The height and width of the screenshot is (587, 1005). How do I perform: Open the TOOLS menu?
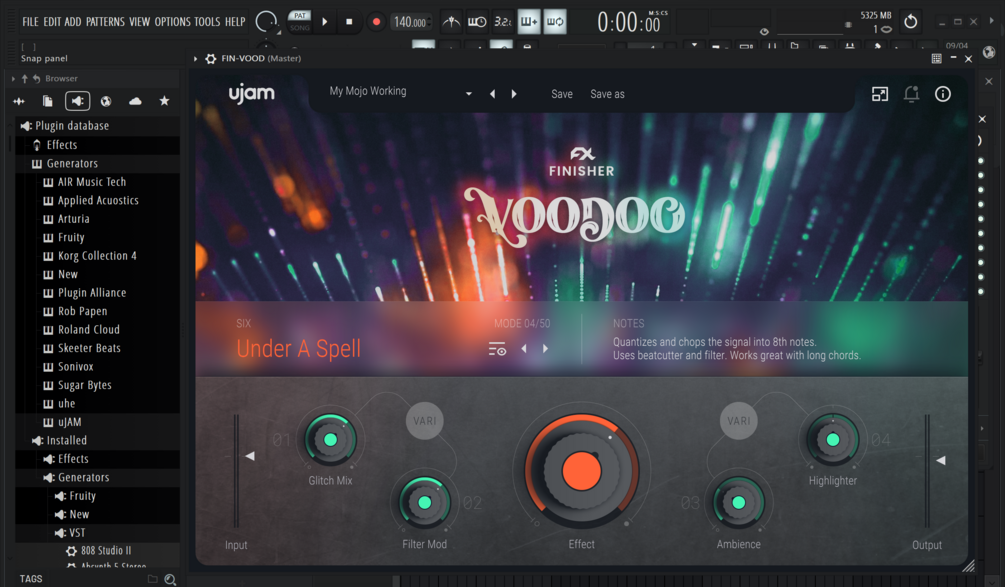207,22
